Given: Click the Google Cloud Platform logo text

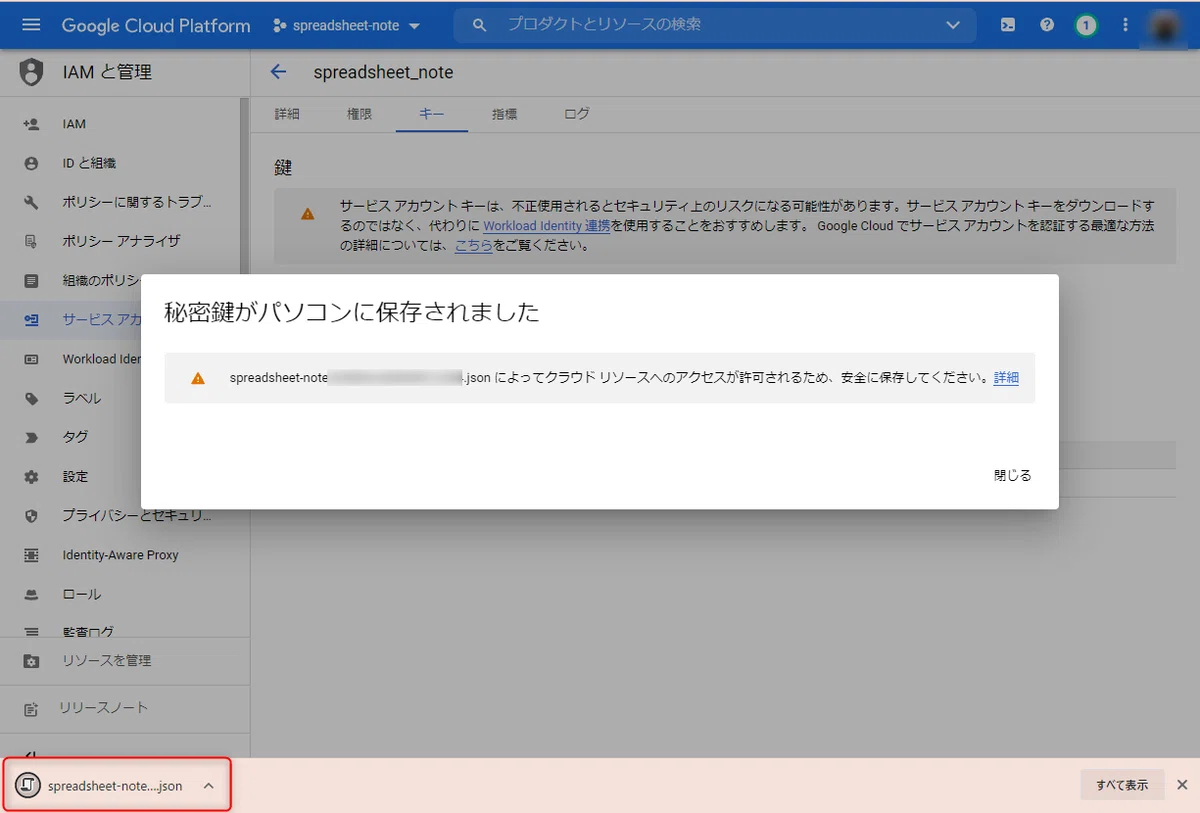Looking at the screenshot, I should pyautogui.click(x=156, y=25).
